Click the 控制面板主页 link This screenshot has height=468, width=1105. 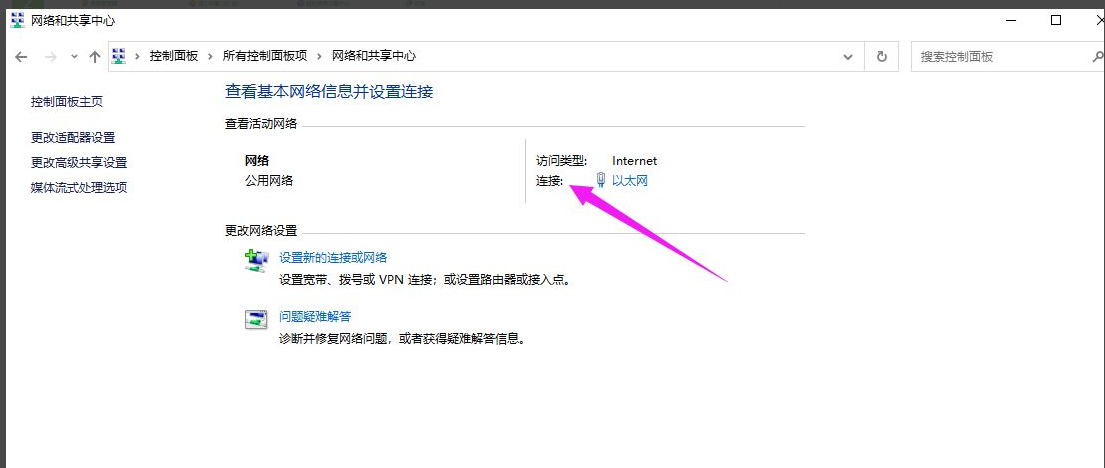point(67,102)
